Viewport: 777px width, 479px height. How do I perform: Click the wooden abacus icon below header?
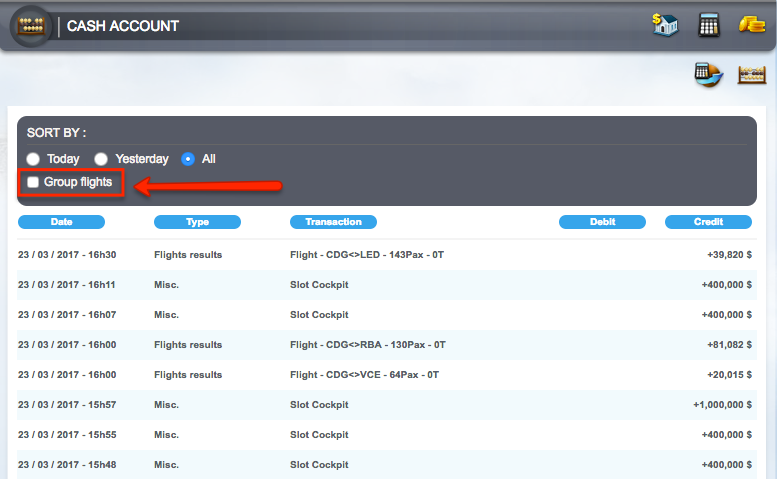pyautogui.click(x=752, y=75)
